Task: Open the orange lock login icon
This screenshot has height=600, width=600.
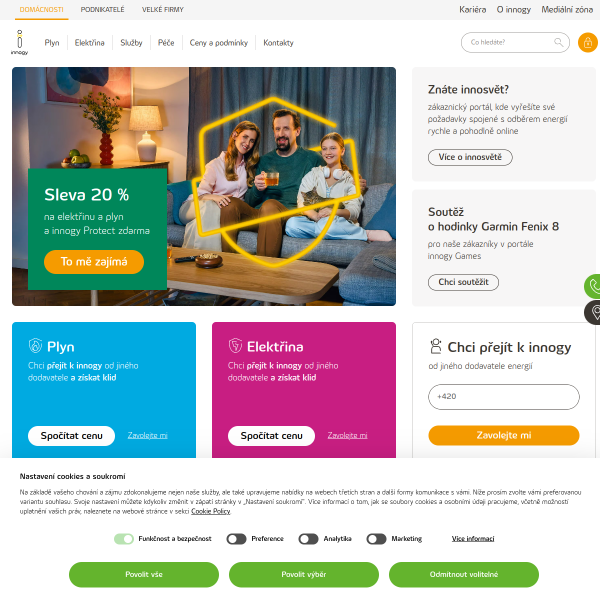Action: (x=588, y=42)
